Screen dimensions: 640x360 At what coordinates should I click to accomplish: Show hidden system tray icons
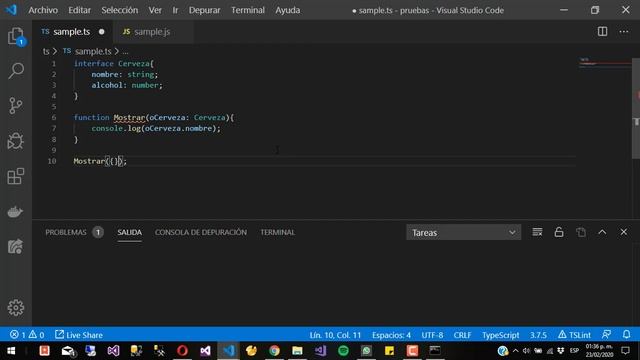click(x=516, y=351)
